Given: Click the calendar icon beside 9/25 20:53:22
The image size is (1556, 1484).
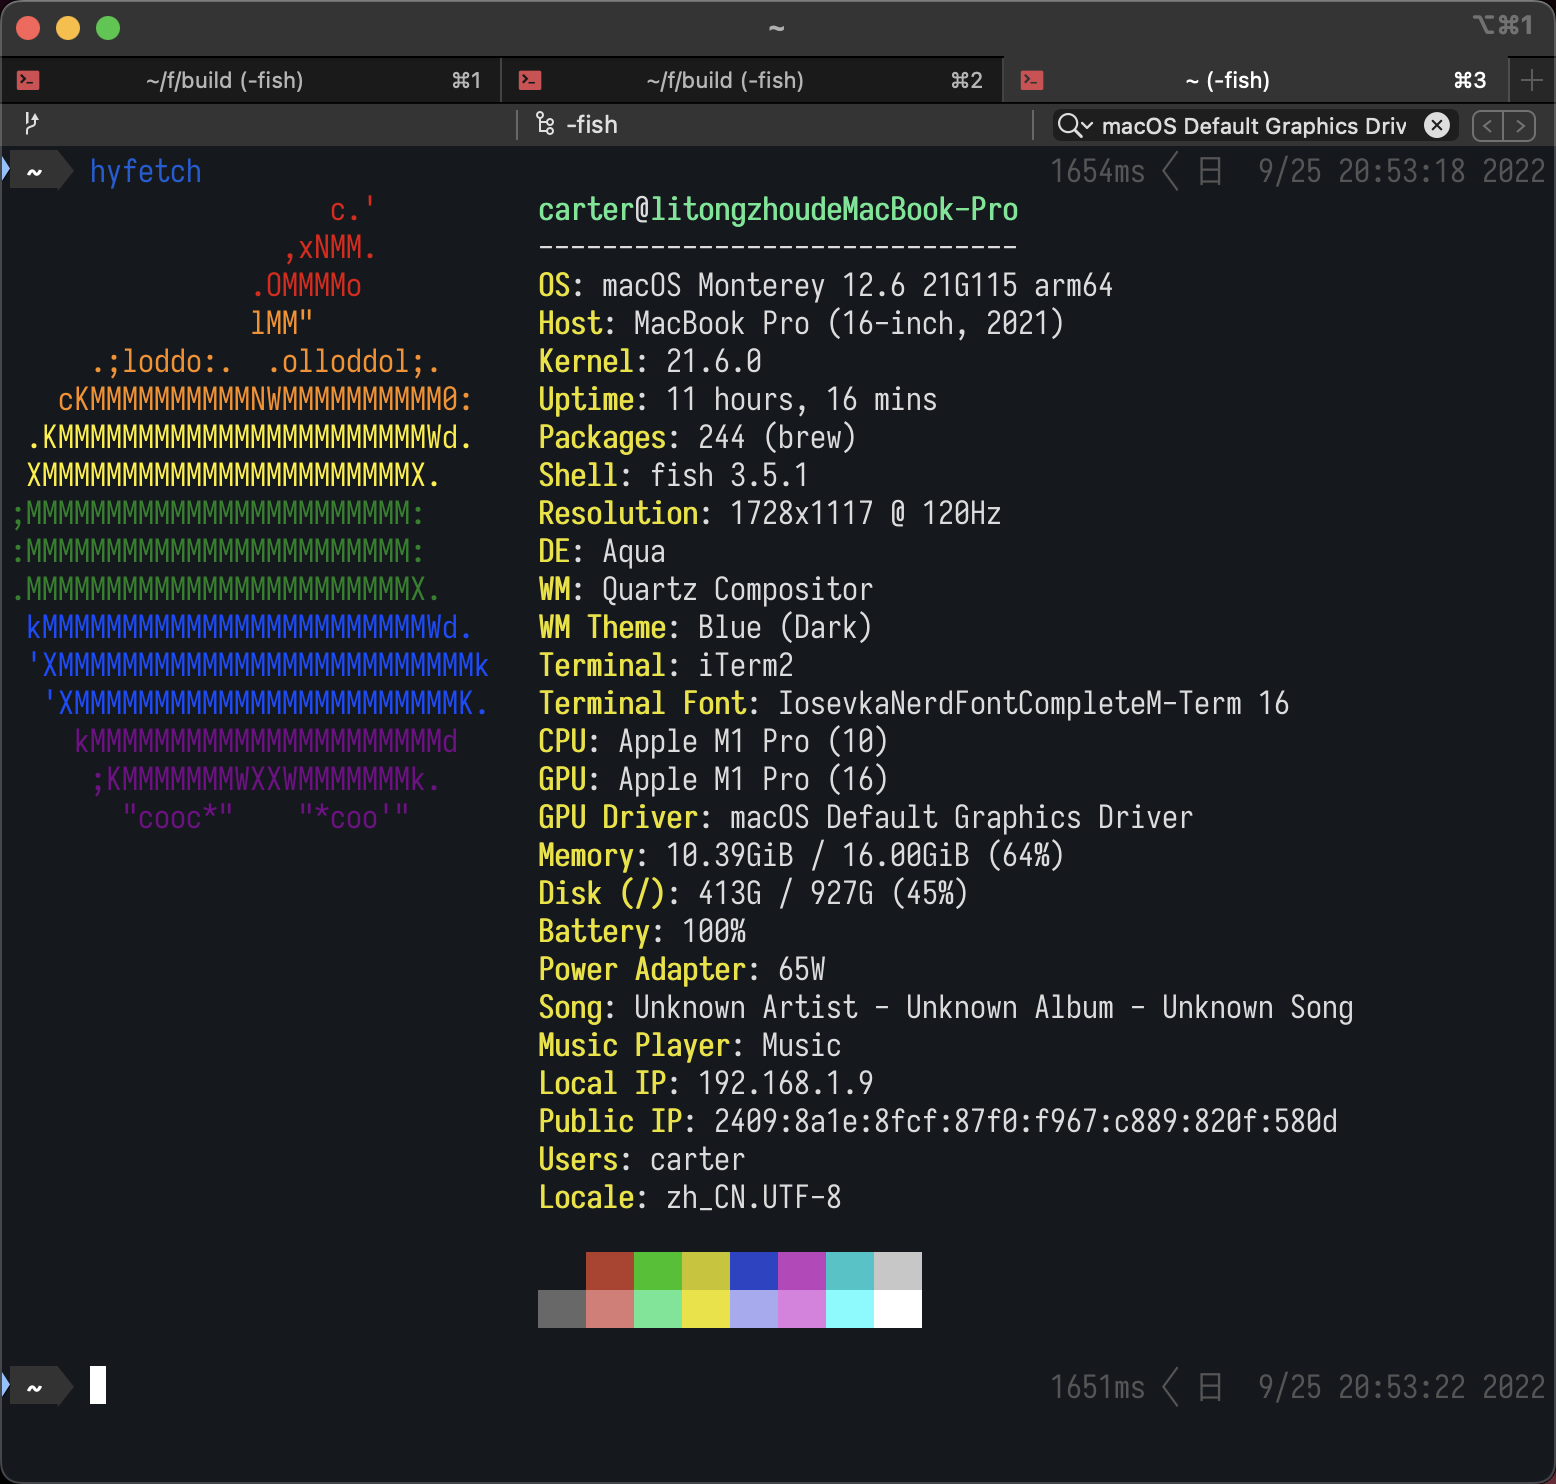Looking at the screenshot, I should (x=1210, y=1387).
